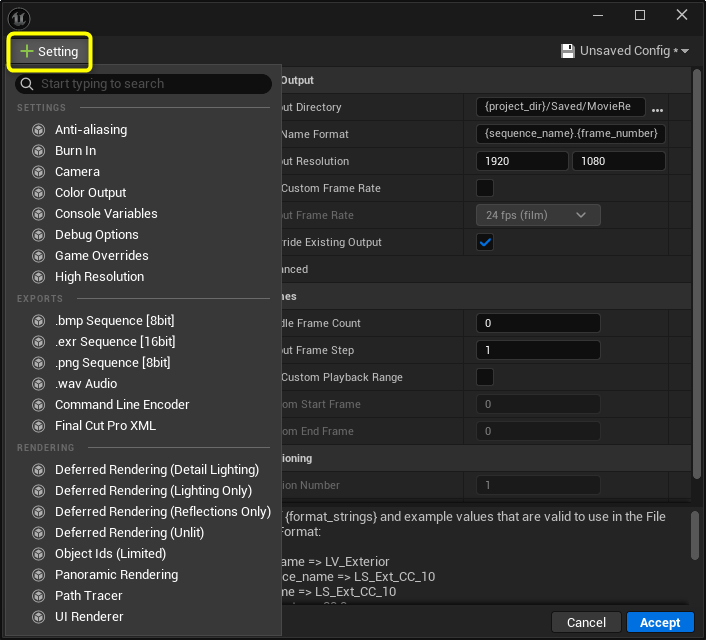
Task: Click the icon next to Anti-aliasing
Action: [x=39, y=130]
